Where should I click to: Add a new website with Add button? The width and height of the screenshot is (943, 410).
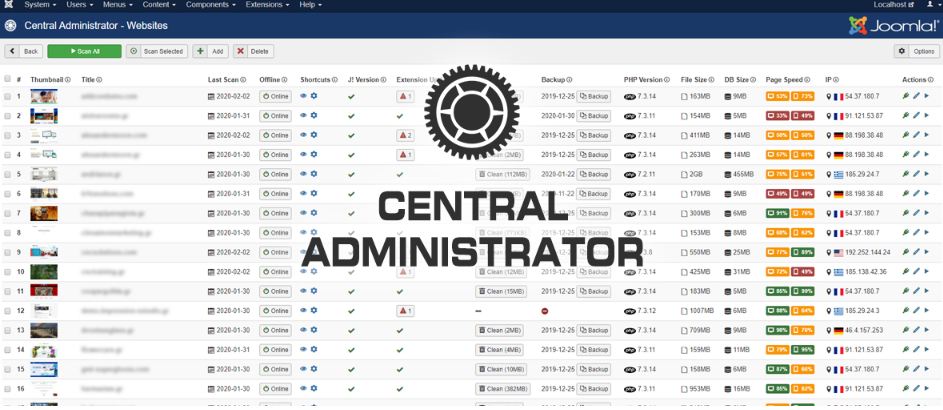(210, 52)
